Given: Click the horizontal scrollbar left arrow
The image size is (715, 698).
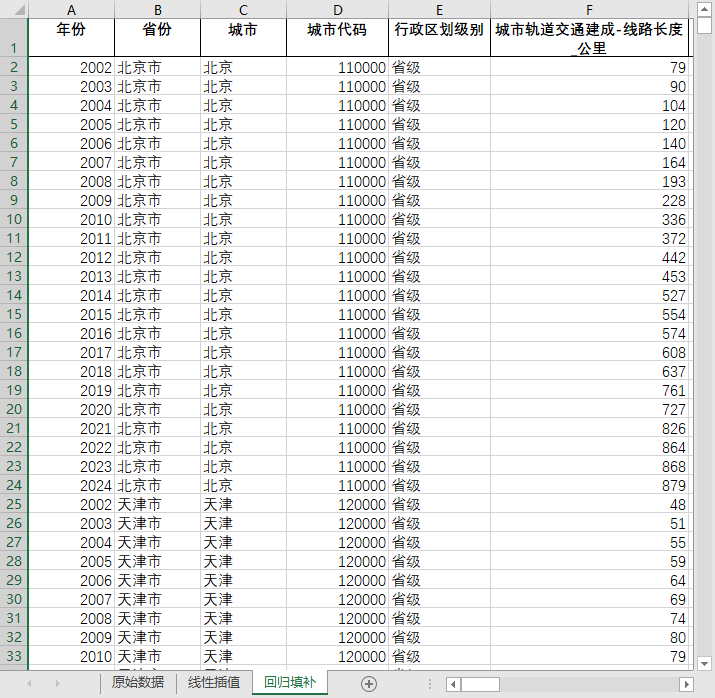Looking at the screenshot, I should (x=453, y=684).
